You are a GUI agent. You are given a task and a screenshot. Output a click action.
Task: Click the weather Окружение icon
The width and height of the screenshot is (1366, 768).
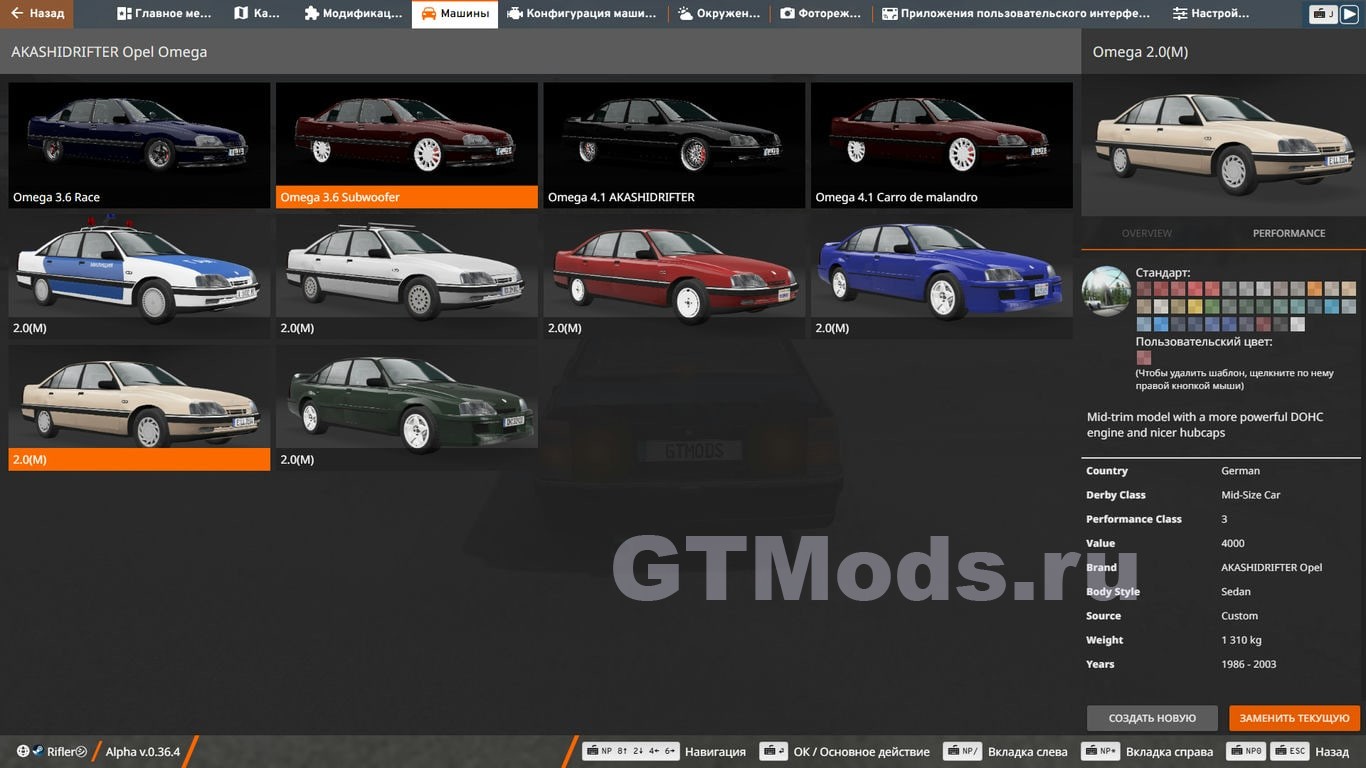tap(685, 14)
